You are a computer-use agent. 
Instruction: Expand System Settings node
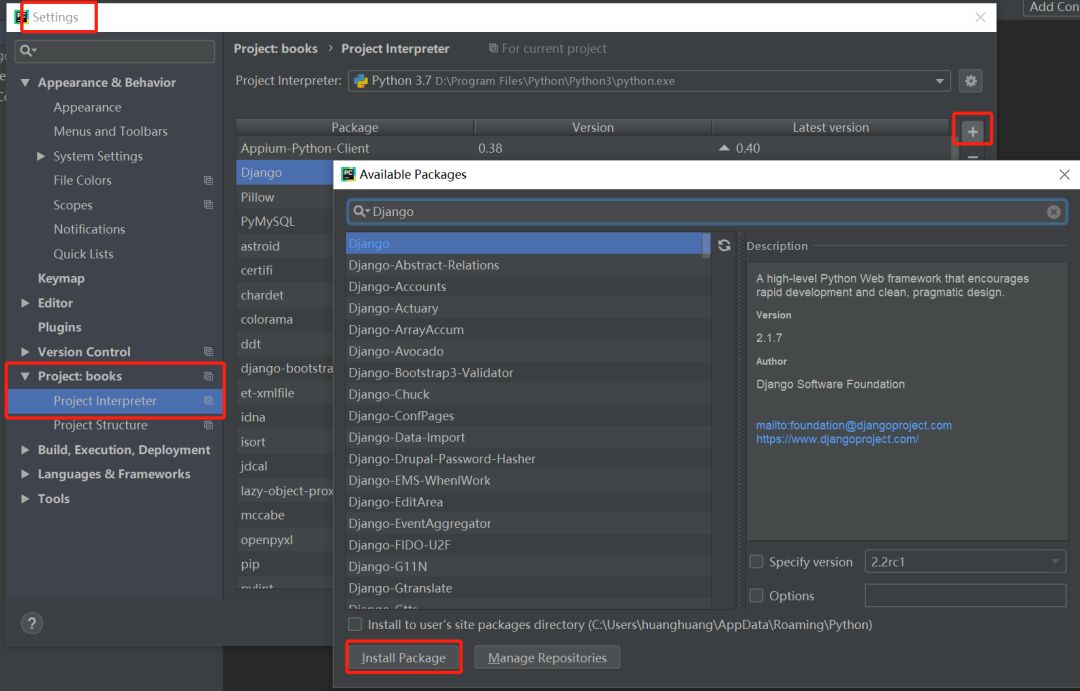click(x=41, y=156)
